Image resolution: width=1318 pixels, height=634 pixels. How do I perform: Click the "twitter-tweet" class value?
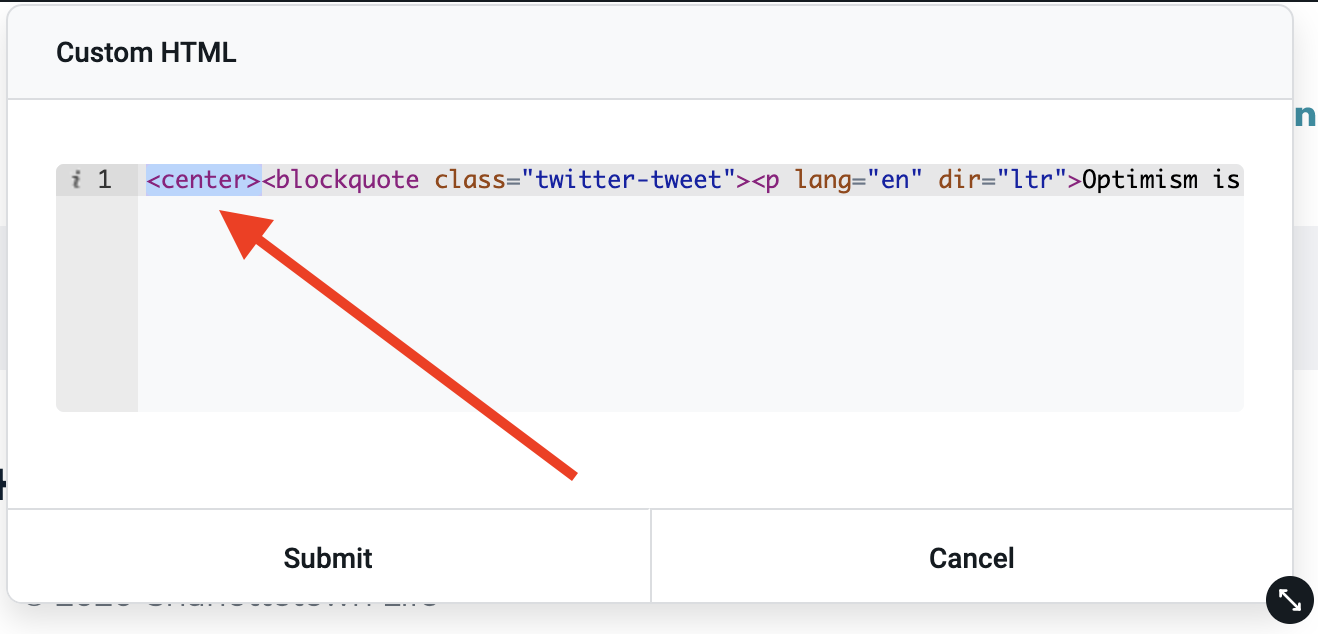pos(629,180)
